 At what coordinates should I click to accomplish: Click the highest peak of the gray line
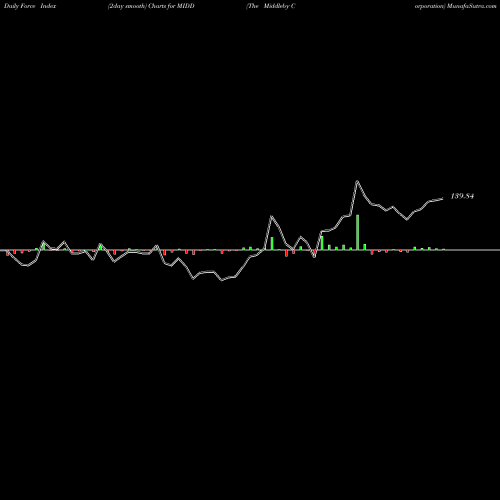357,182
